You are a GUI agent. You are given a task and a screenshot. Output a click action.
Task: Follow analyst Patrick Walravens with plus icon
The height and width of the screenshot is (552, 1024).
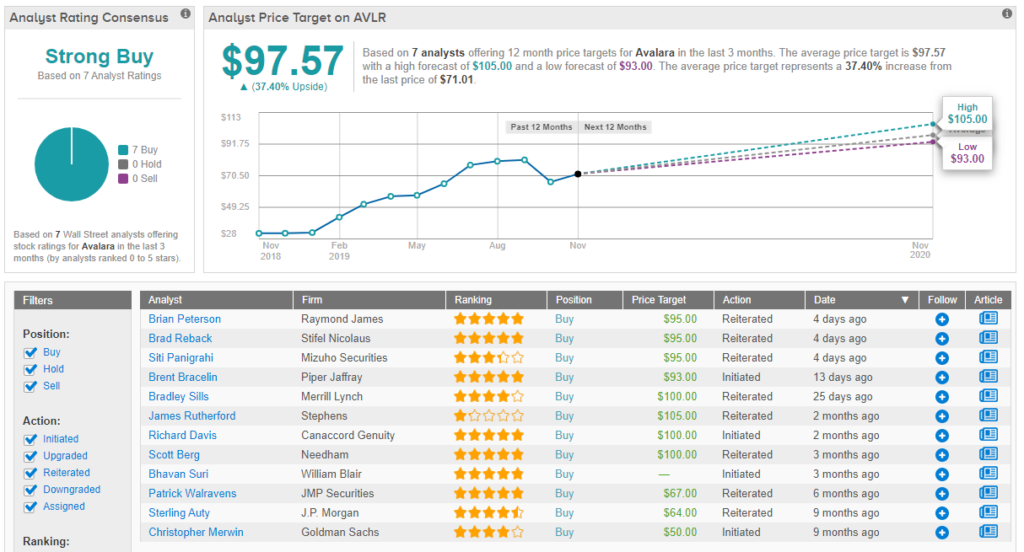point(942,494)
